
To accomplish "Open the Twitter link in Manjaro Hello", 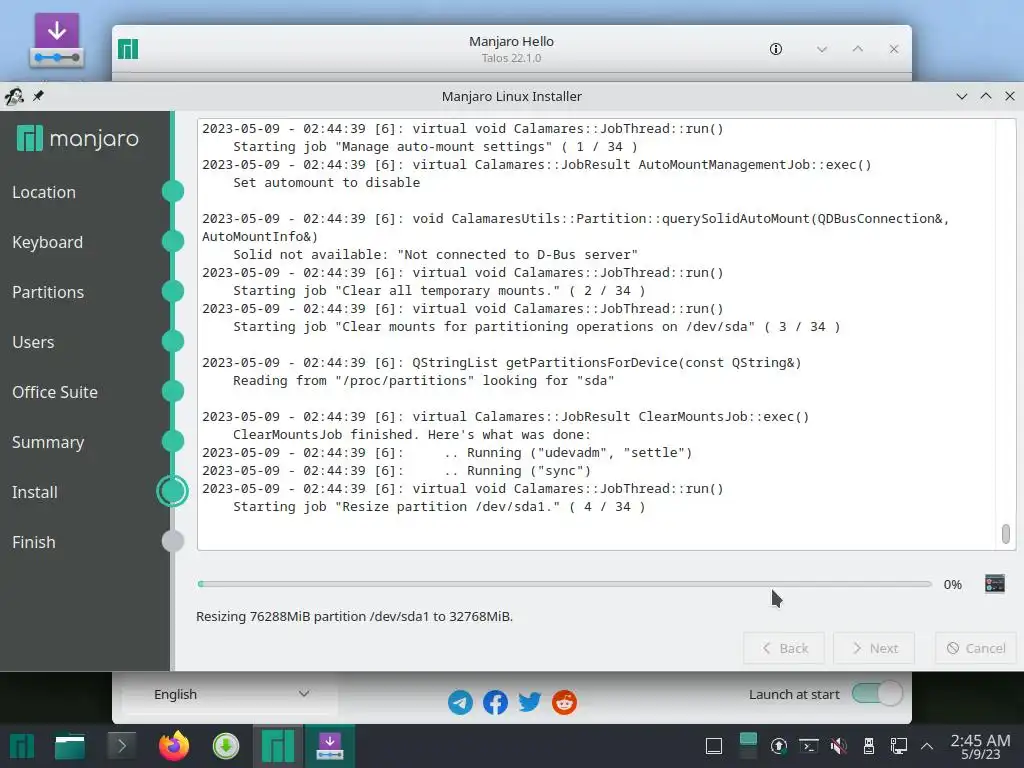I will 530,703.
